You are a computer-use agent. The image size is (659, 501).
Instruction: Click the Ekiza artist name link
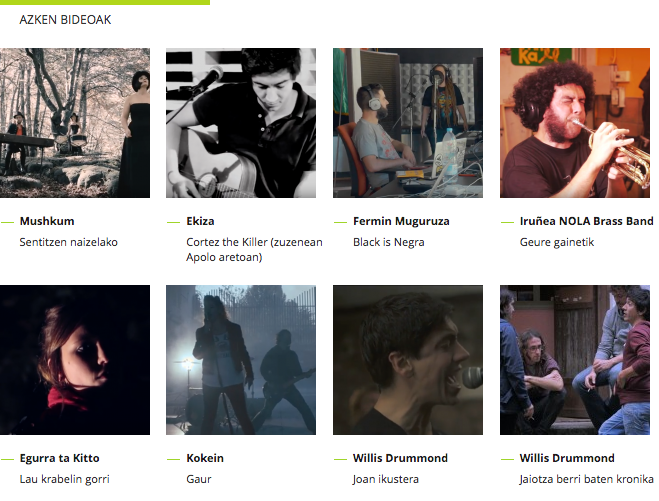[x=200, y=221]
